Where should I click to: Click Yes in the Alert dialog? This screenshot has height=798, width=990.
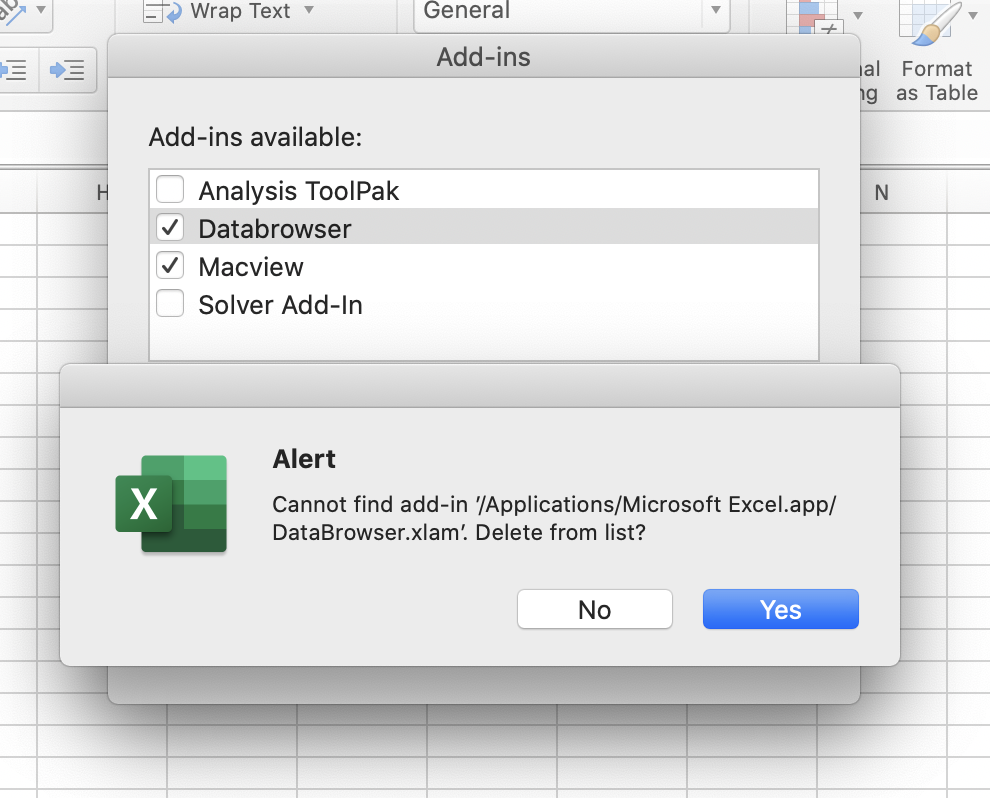780,609
